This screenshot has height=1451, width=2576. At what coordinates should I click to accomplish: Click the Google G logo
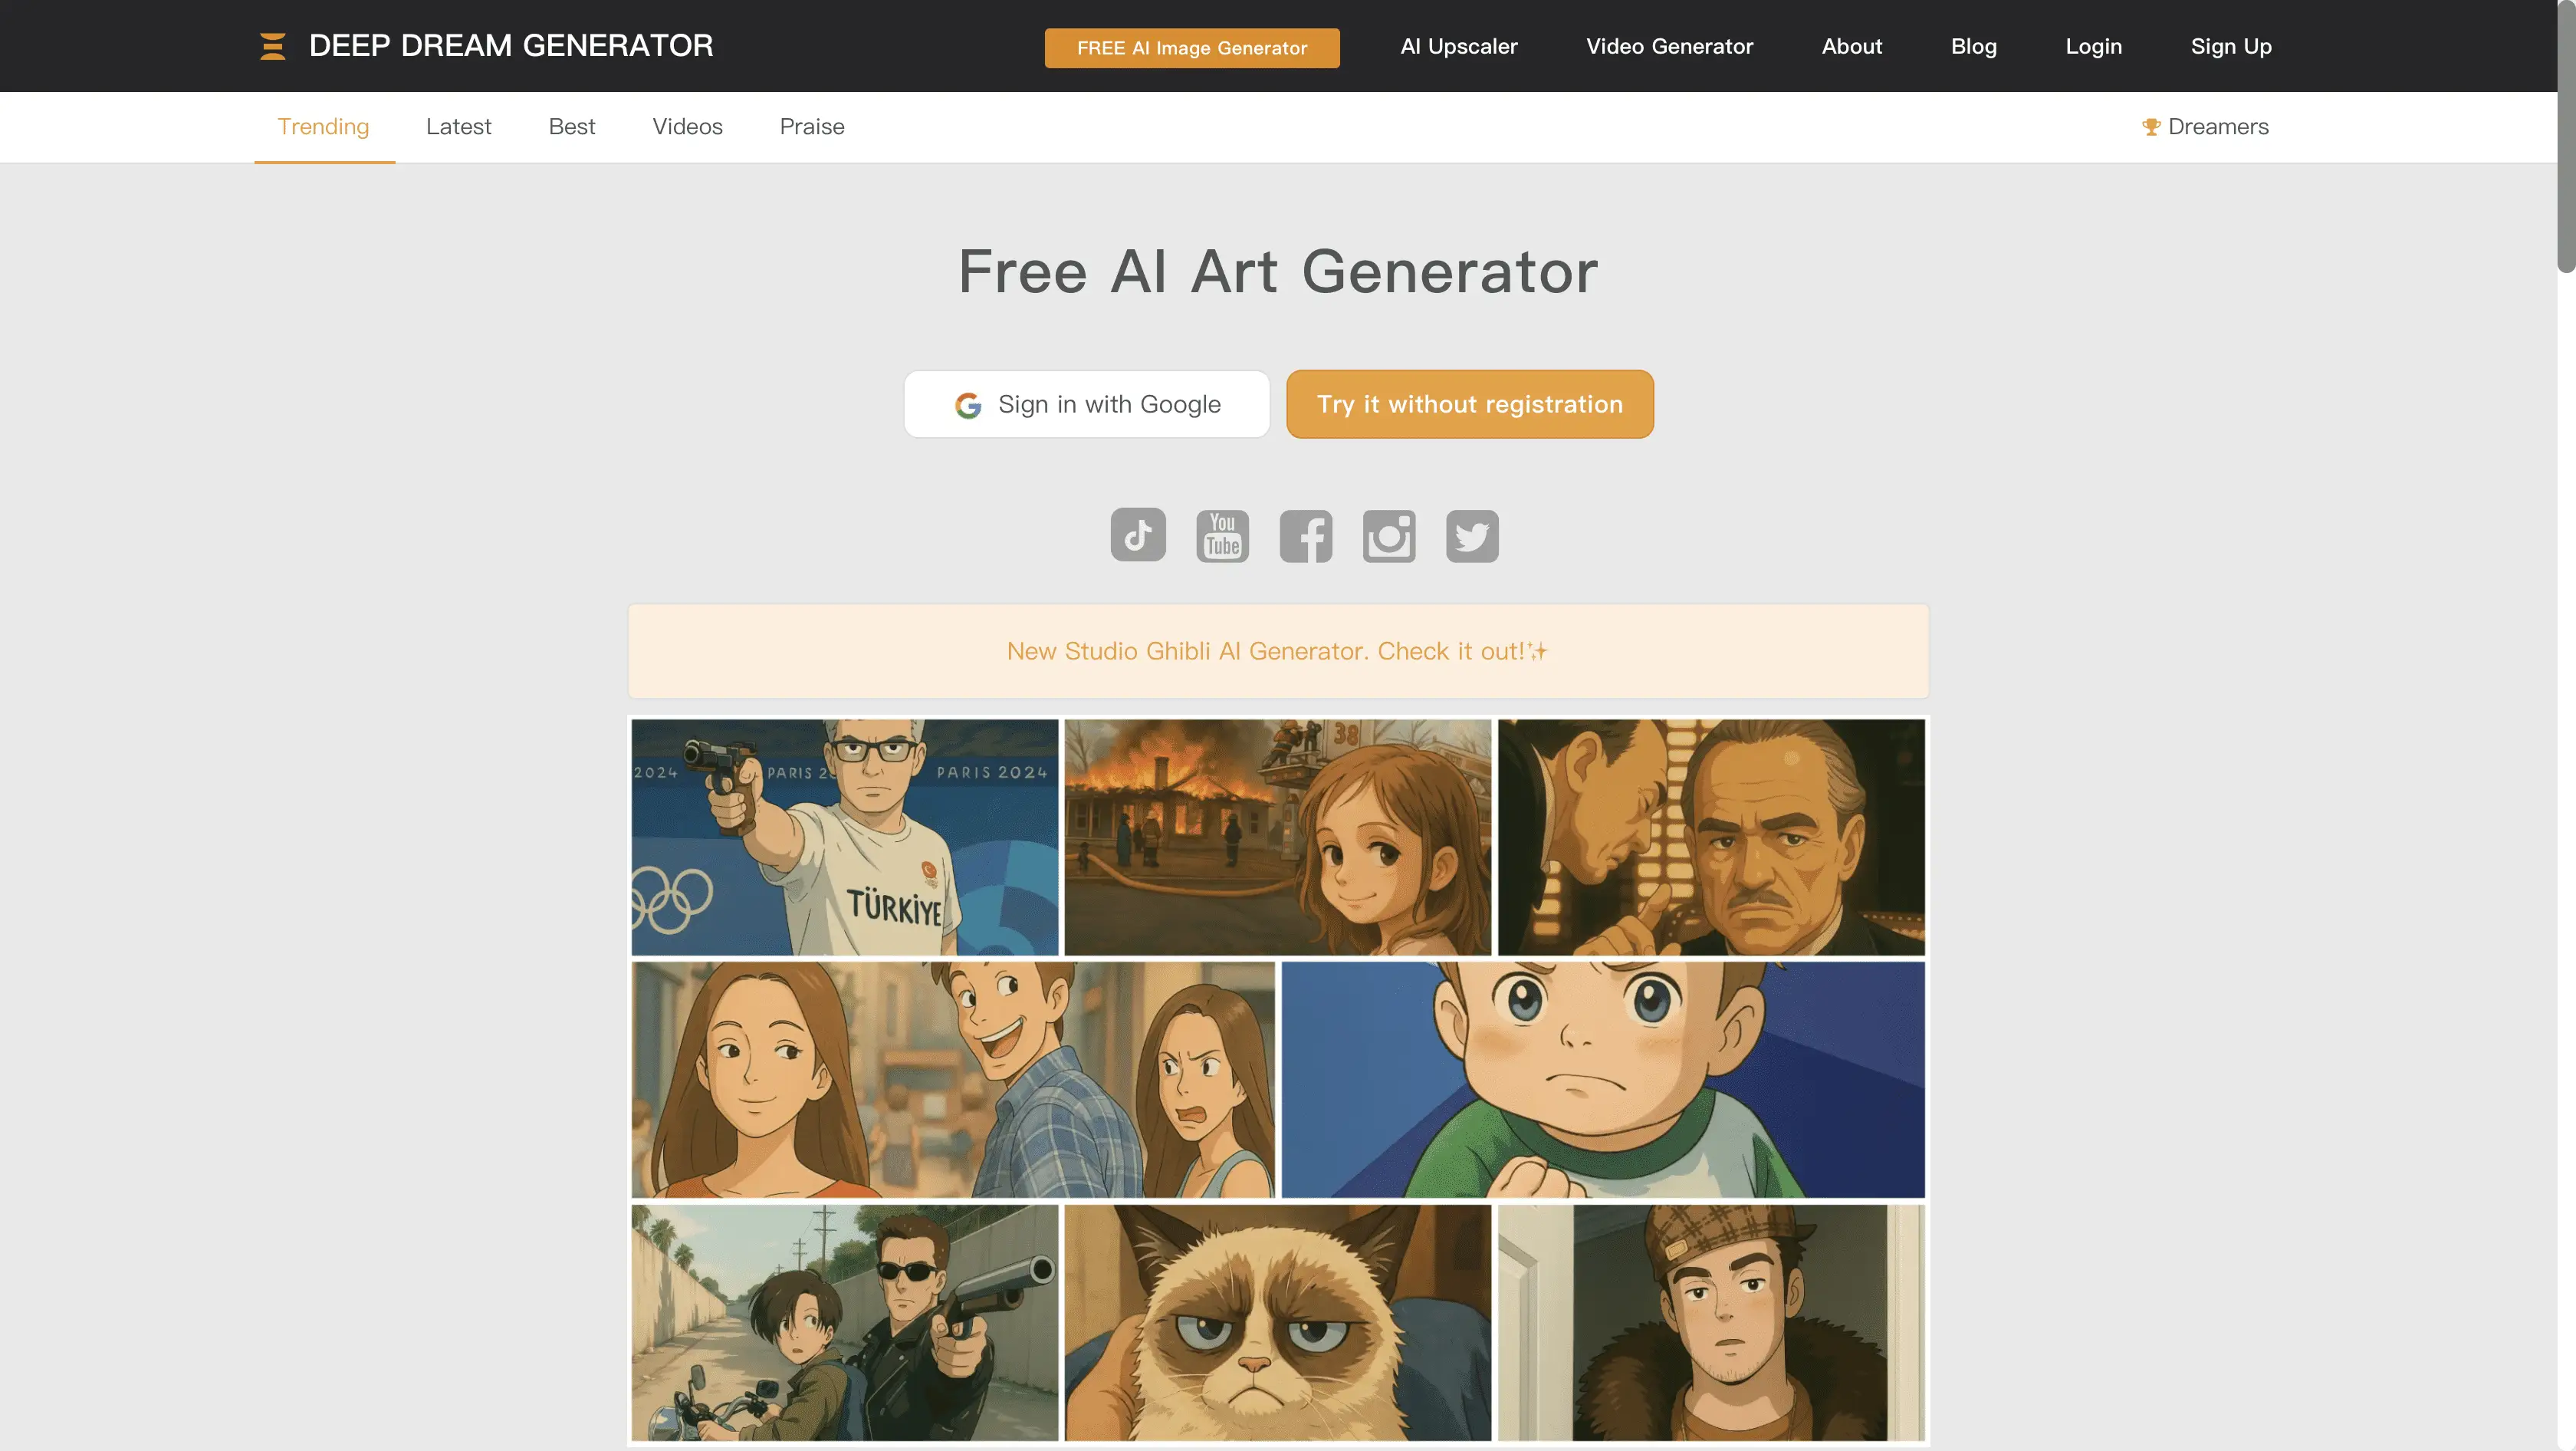(968, 405)
